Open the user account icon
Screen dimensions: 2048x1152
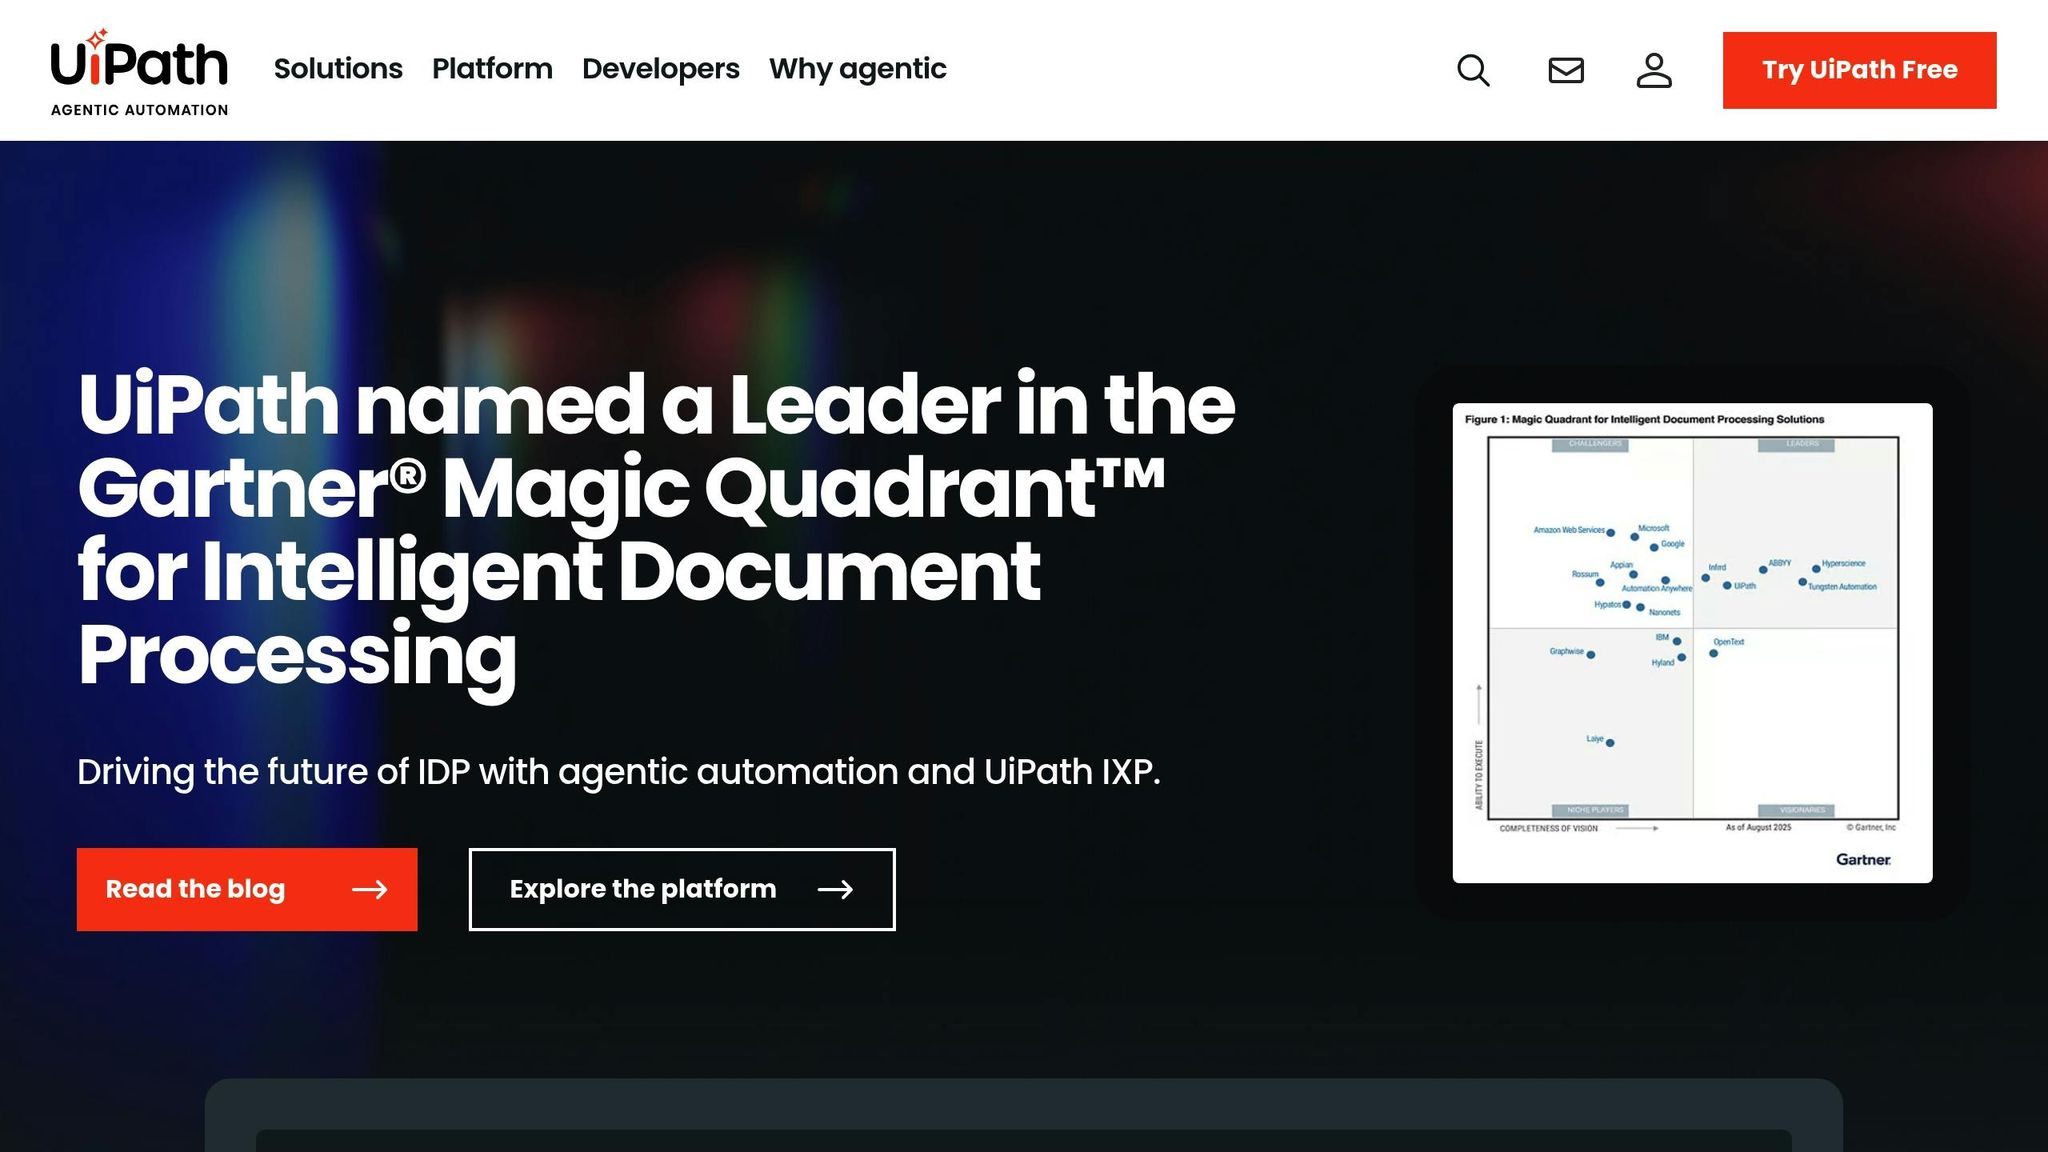coord(1655,70)
